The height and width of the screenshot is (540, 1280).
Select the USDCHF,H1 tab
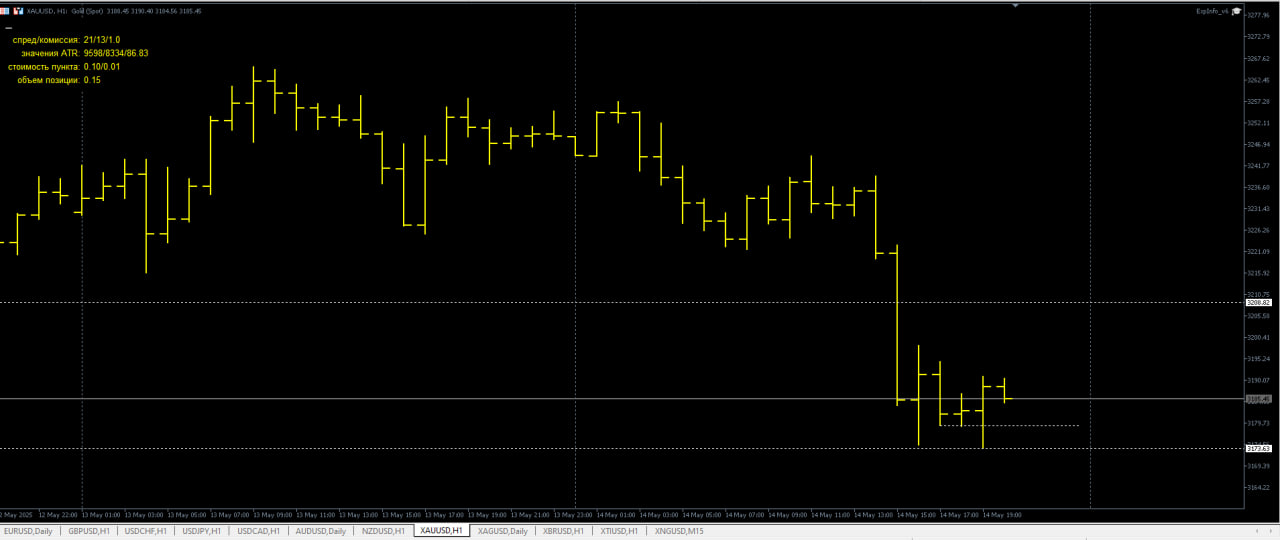(145, 531)
